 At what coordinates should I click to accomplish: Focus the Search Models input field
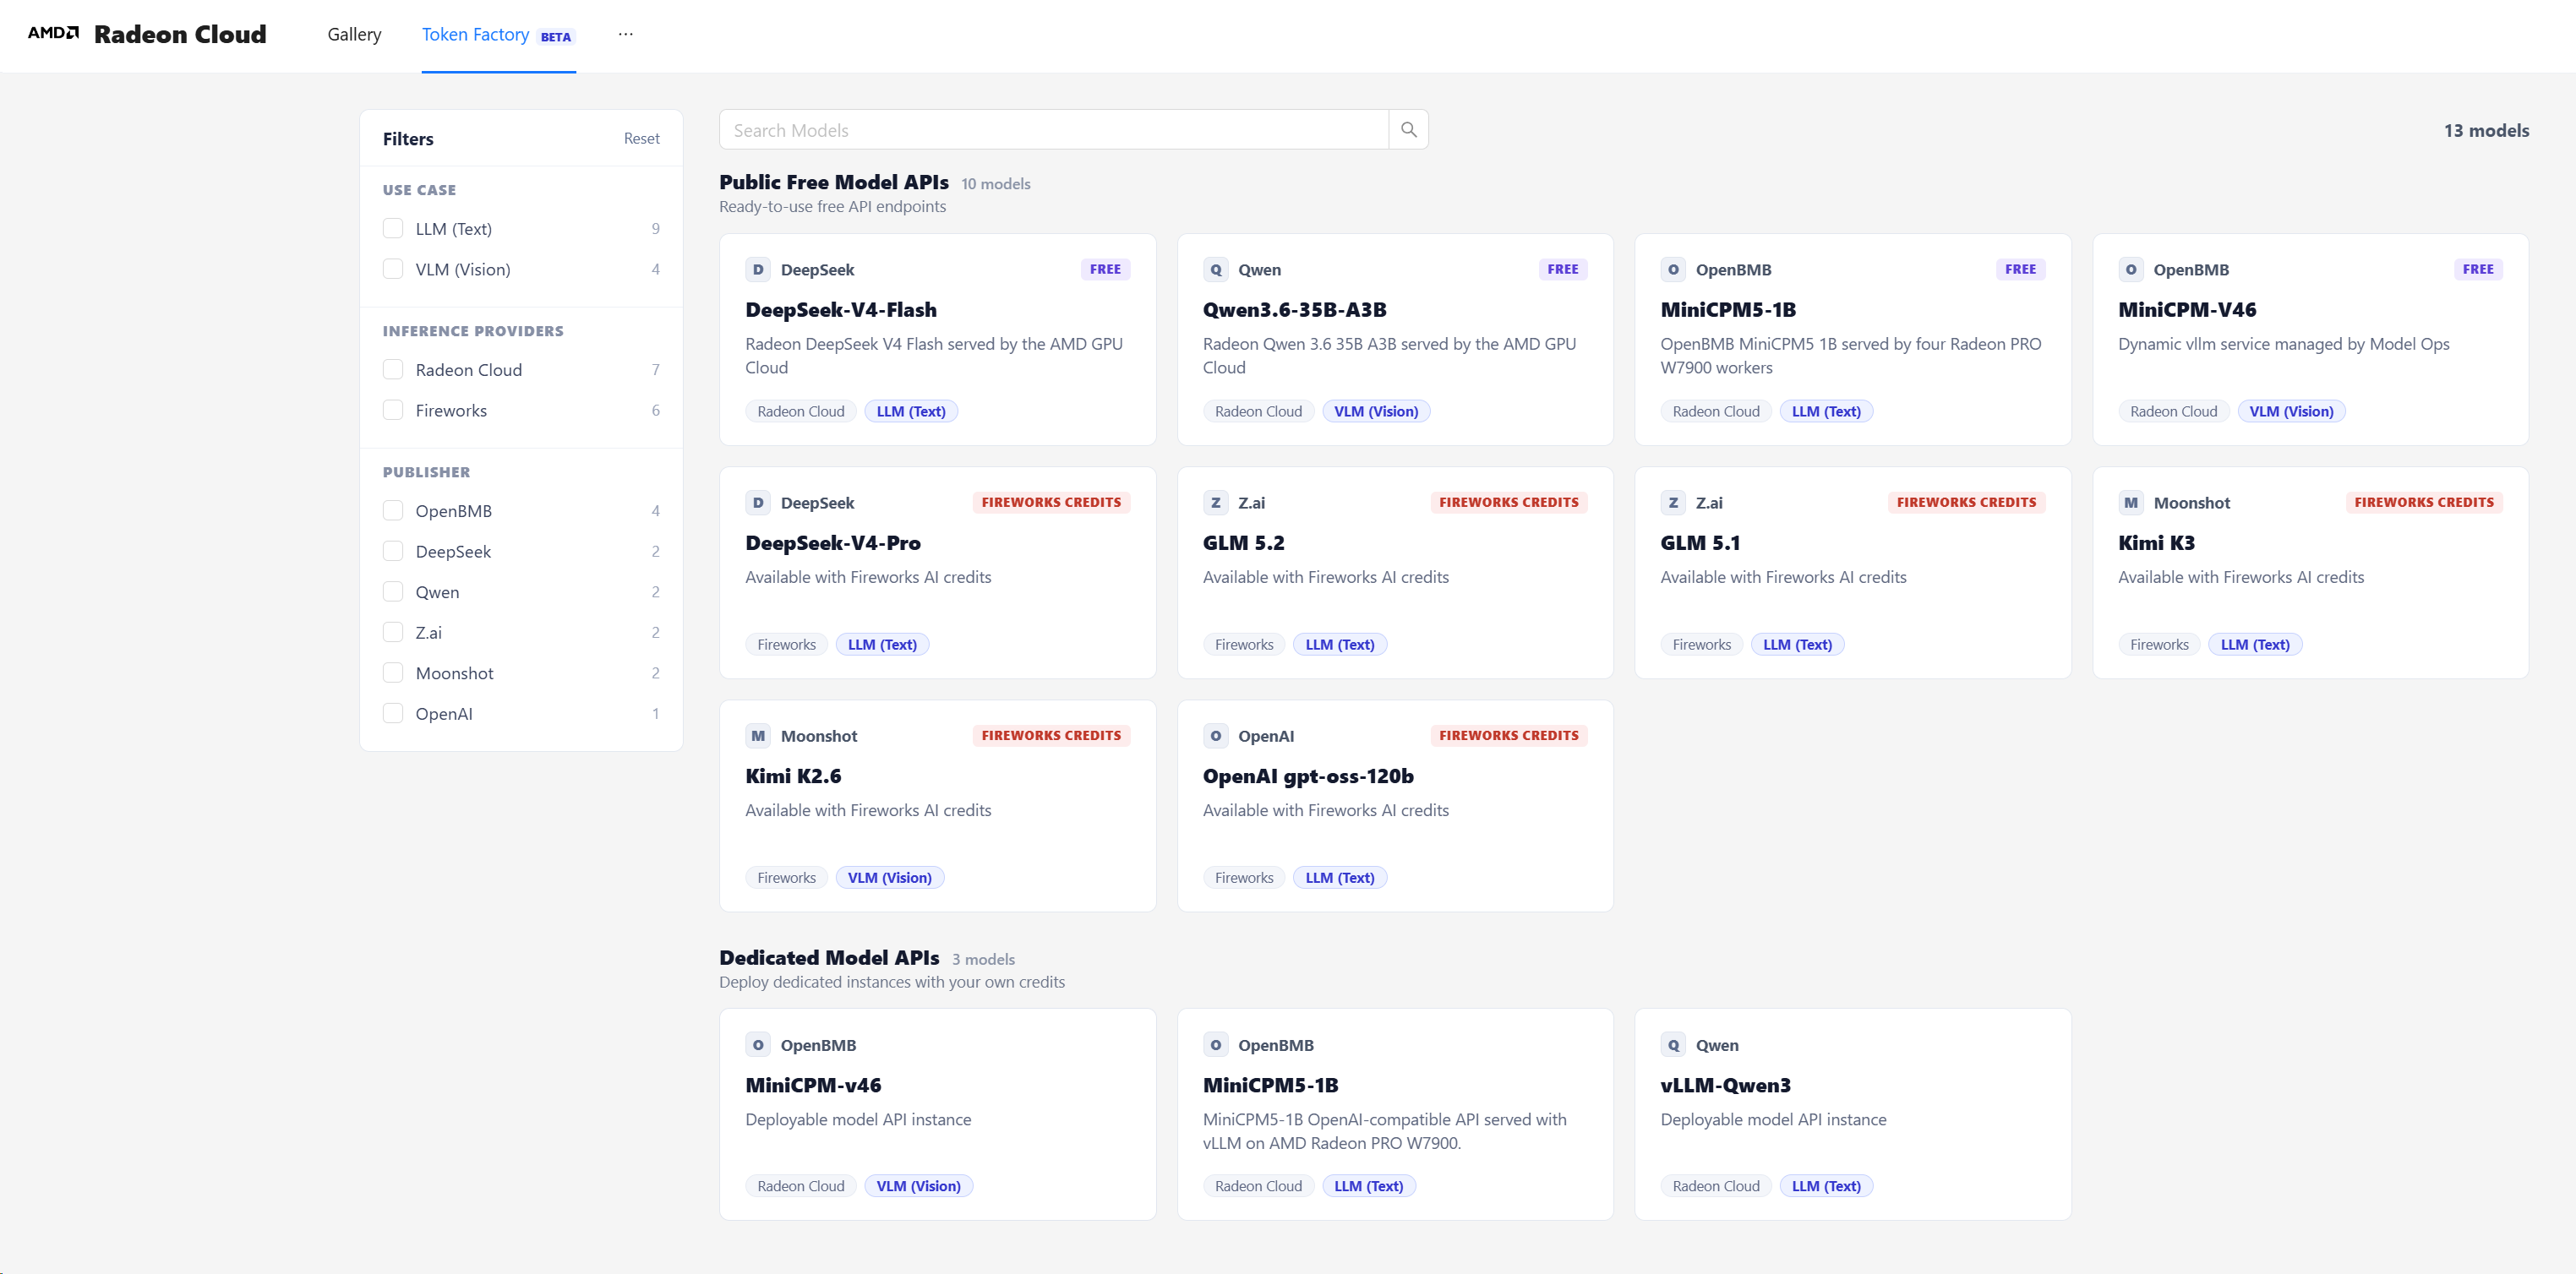click(1054, 130)
